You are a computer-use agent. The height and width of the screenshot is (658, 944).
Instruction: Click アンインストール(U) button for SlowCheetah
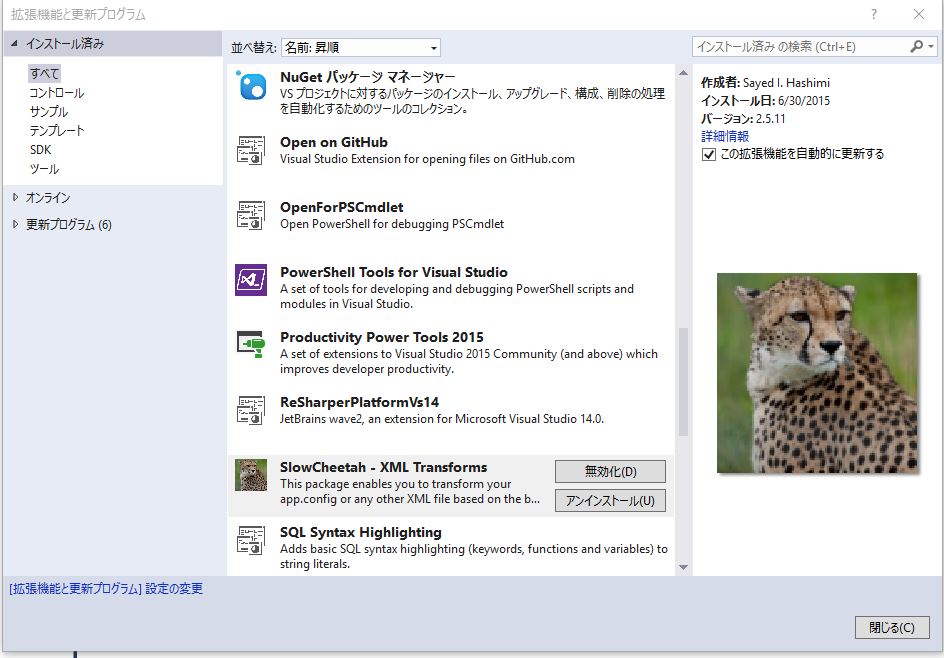(610, 500)
